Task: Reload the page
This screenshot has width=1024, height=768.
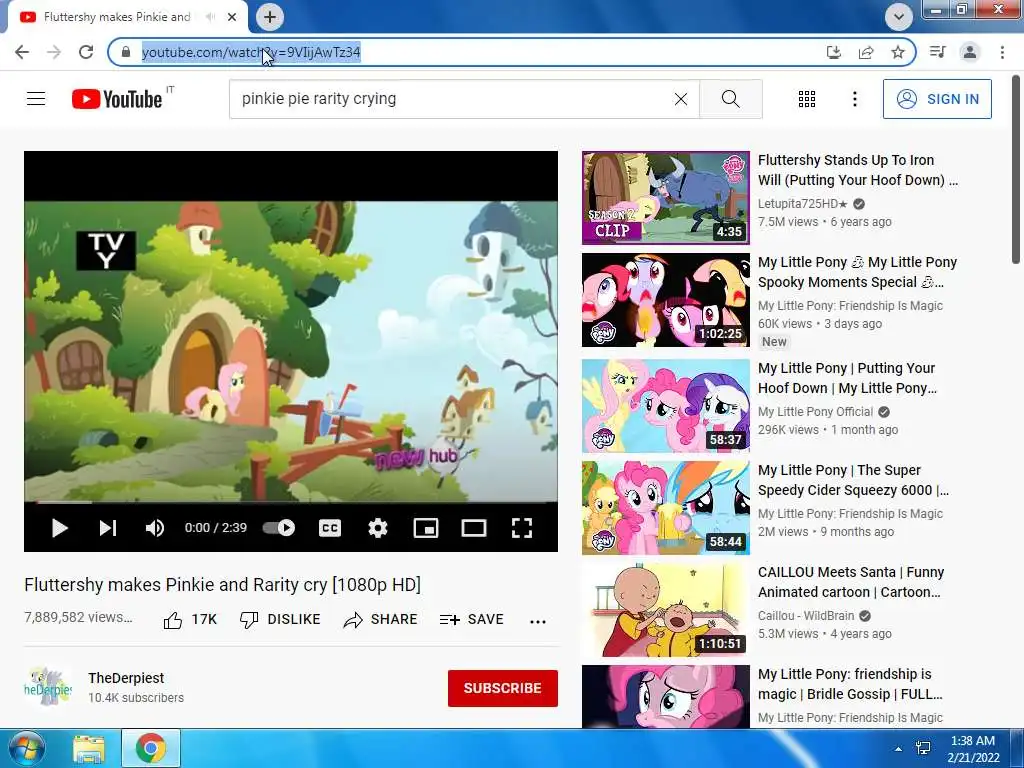Action: 86,52
